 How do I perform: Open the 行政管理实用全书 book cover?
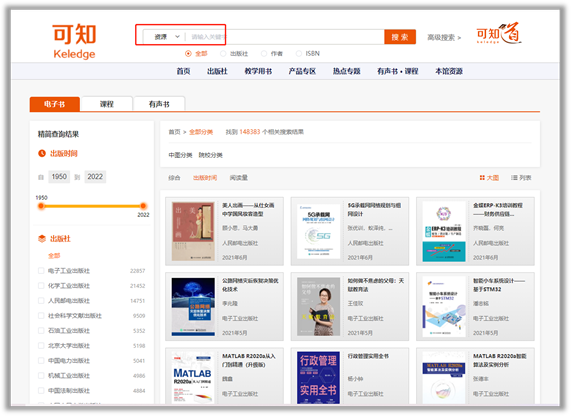318,377
